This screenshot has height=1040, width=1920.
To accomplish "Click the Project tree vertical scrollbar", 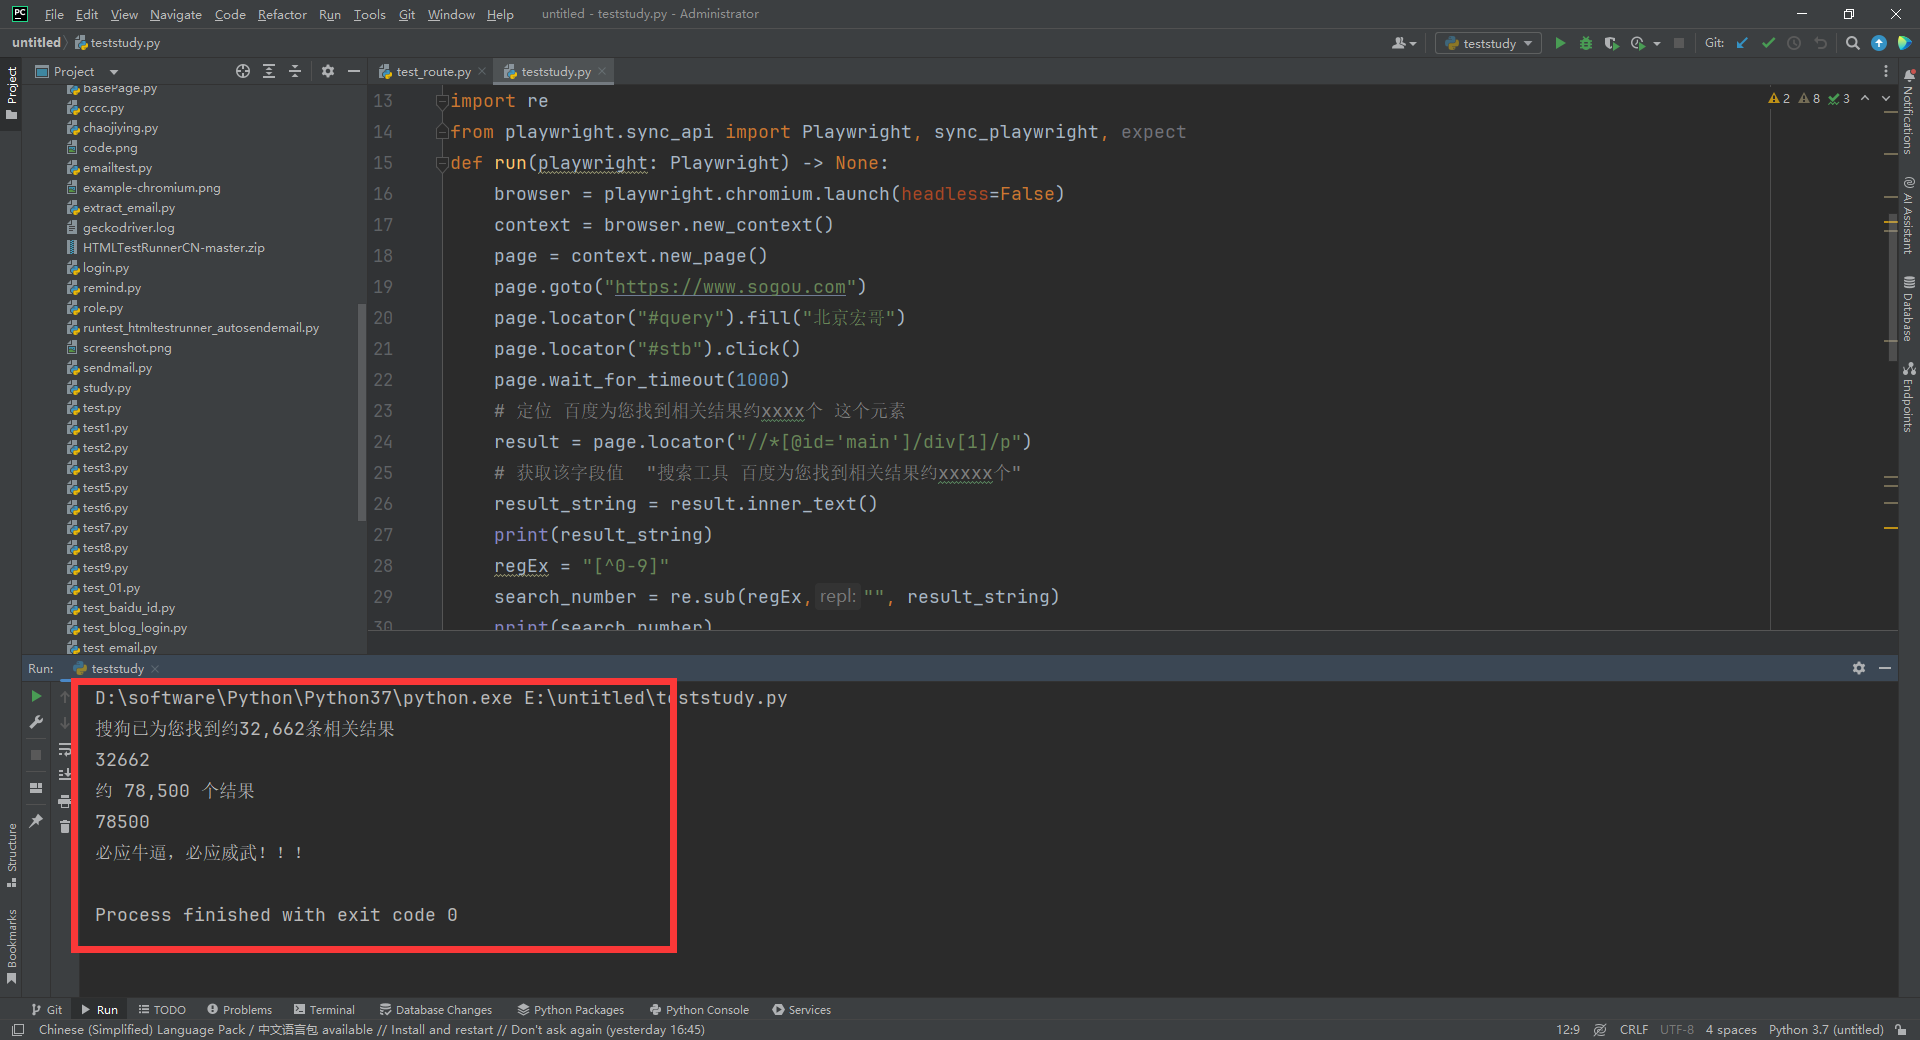I will coord(361,410).
